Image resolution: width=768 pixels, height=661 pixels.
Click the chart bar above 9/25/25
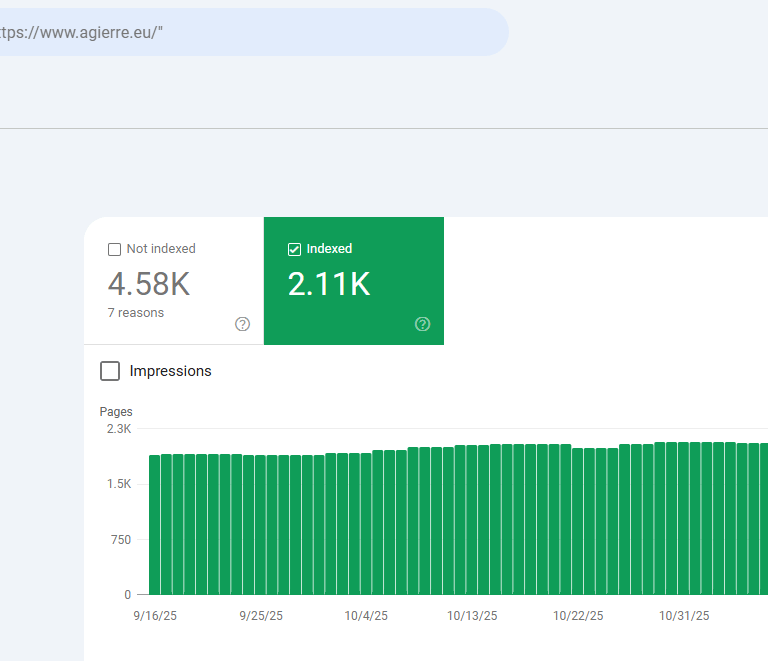tap(261, 525)
